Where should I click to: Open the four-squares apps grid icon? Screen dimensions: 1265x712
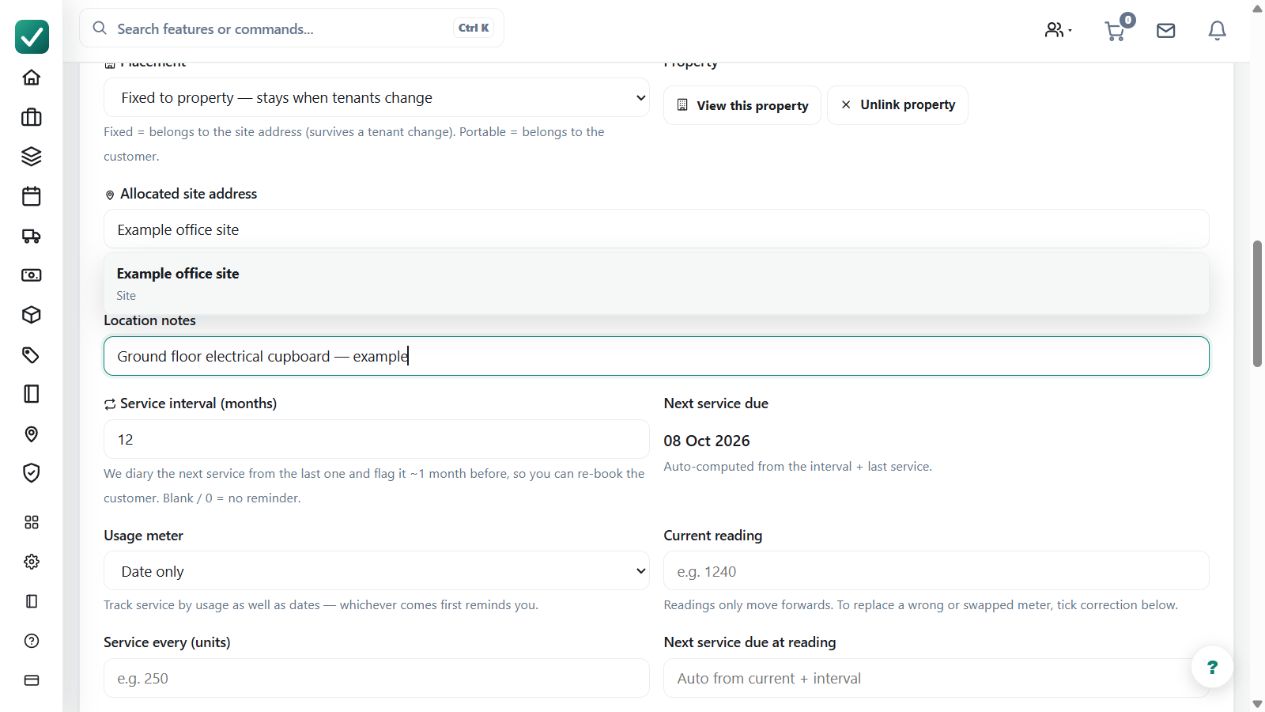click(31, 522)
